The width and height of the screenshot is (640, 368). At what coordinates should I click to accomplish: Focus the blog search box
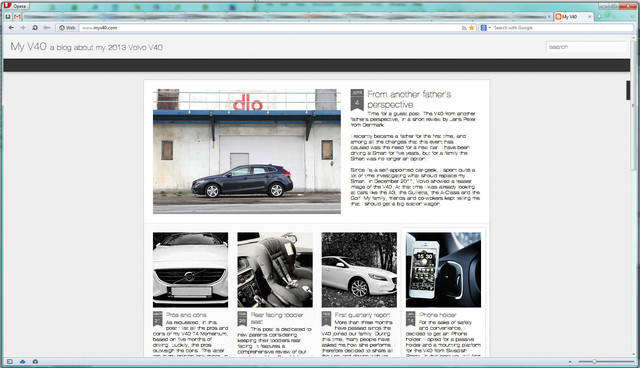pos(586,47)
